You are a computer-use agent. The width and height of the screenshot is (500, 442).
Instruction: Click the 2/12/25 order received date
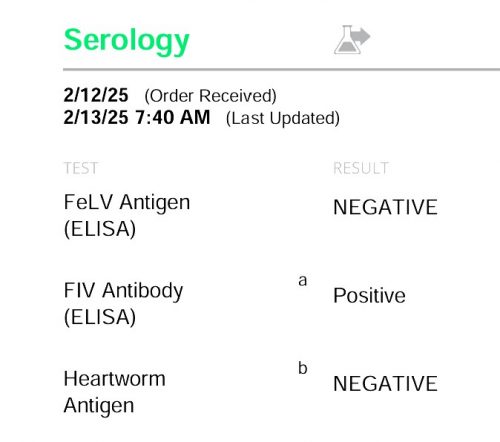[96, 95]
